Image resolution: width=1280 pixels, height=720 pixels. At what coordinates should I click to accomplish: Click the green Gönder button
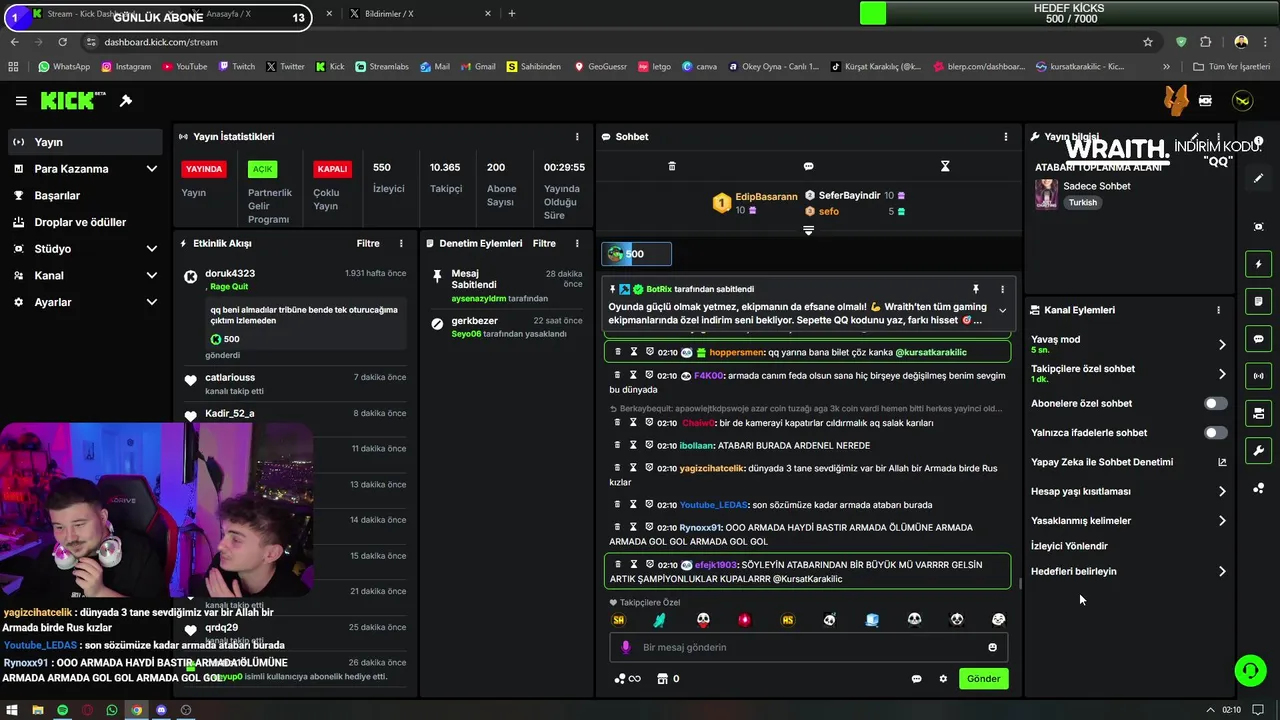coord(983,679)
